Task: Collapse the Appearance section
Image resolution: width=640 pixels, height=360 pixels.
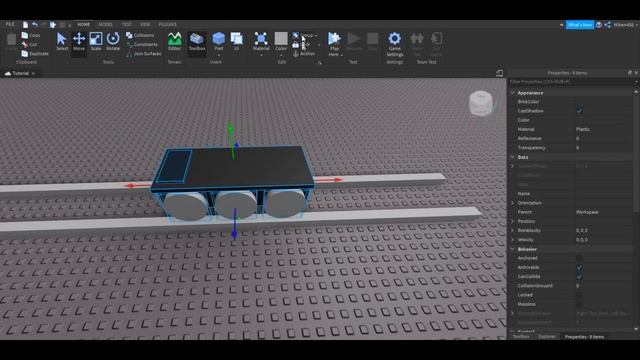Action: coord(513,93)
